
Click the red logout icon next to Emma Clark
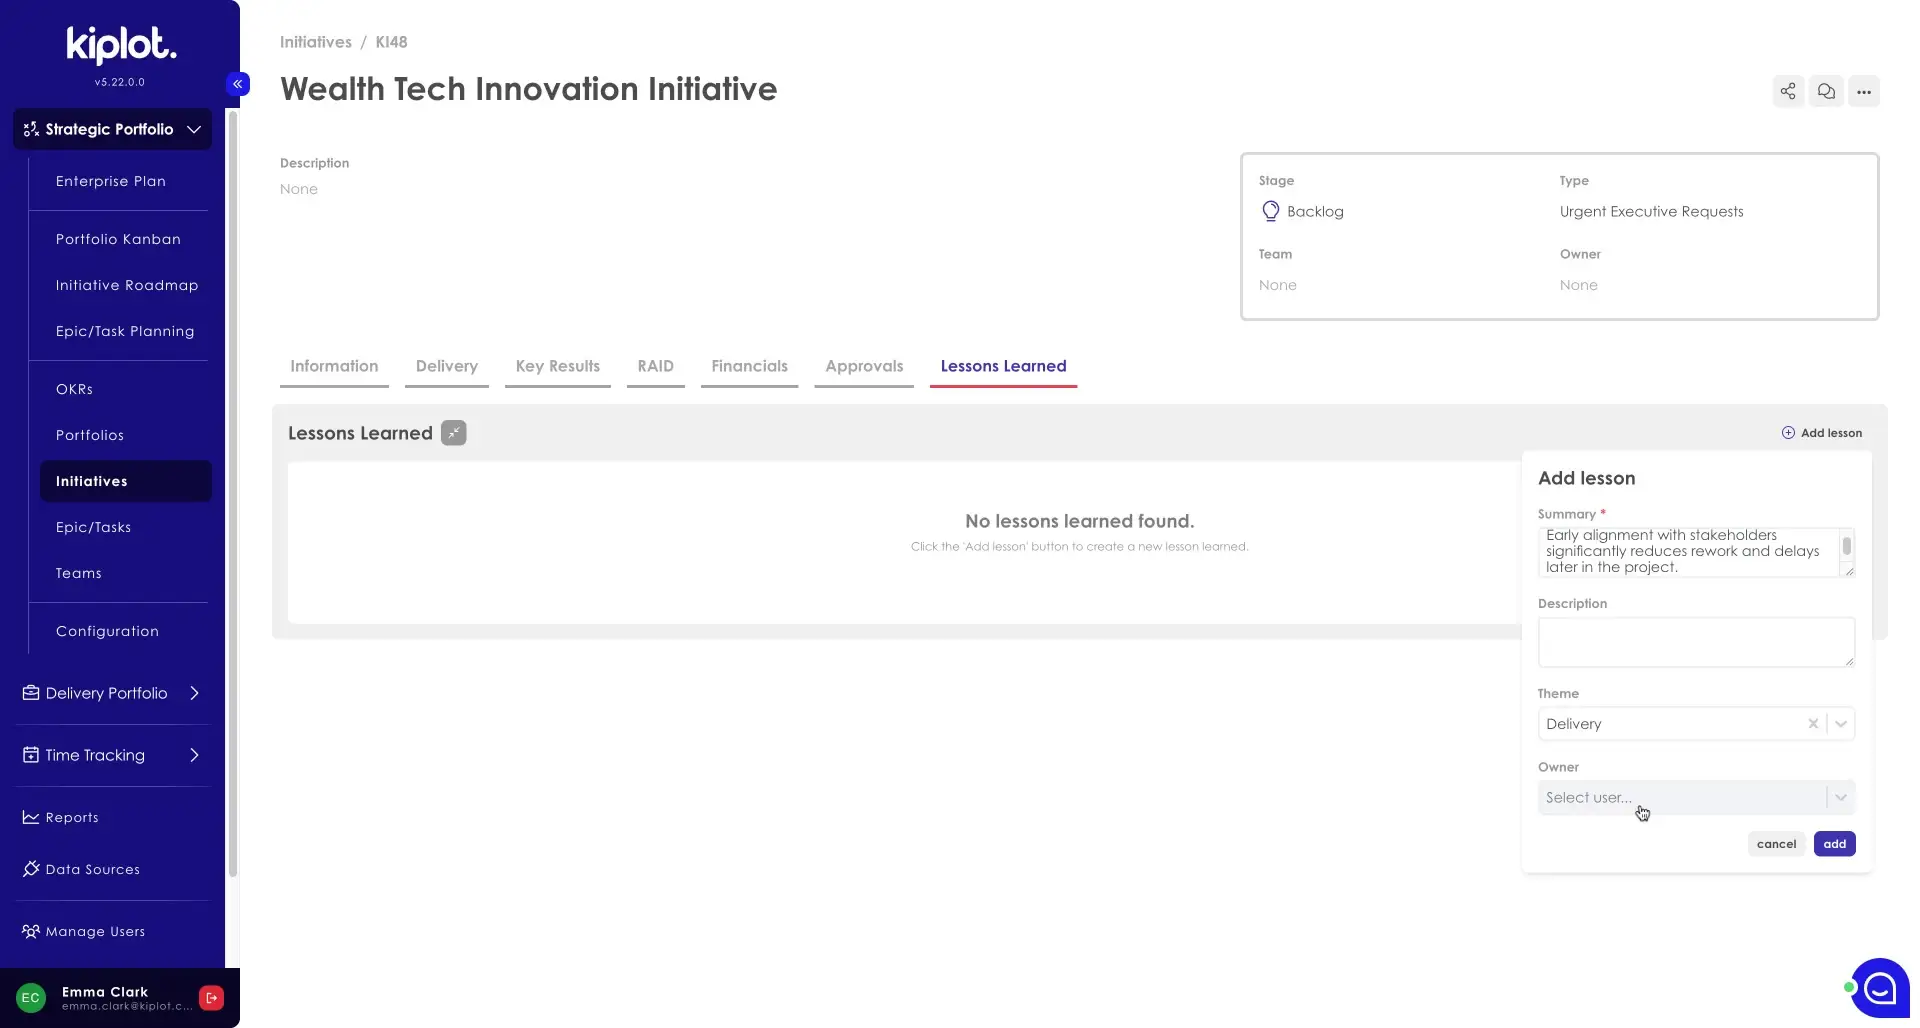211,997
